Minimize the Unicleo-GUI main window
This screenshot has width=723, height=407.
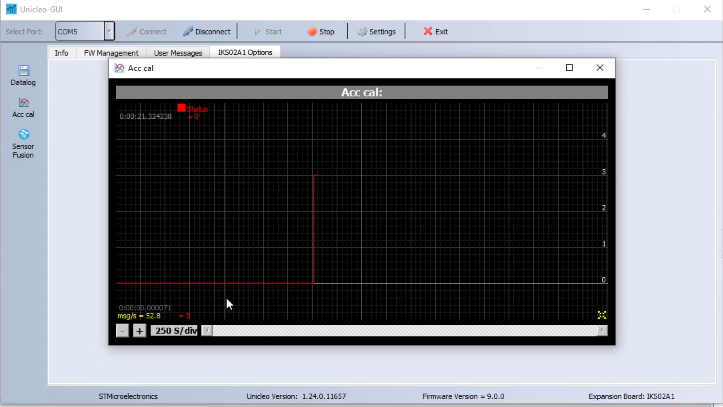pos(646,9)
